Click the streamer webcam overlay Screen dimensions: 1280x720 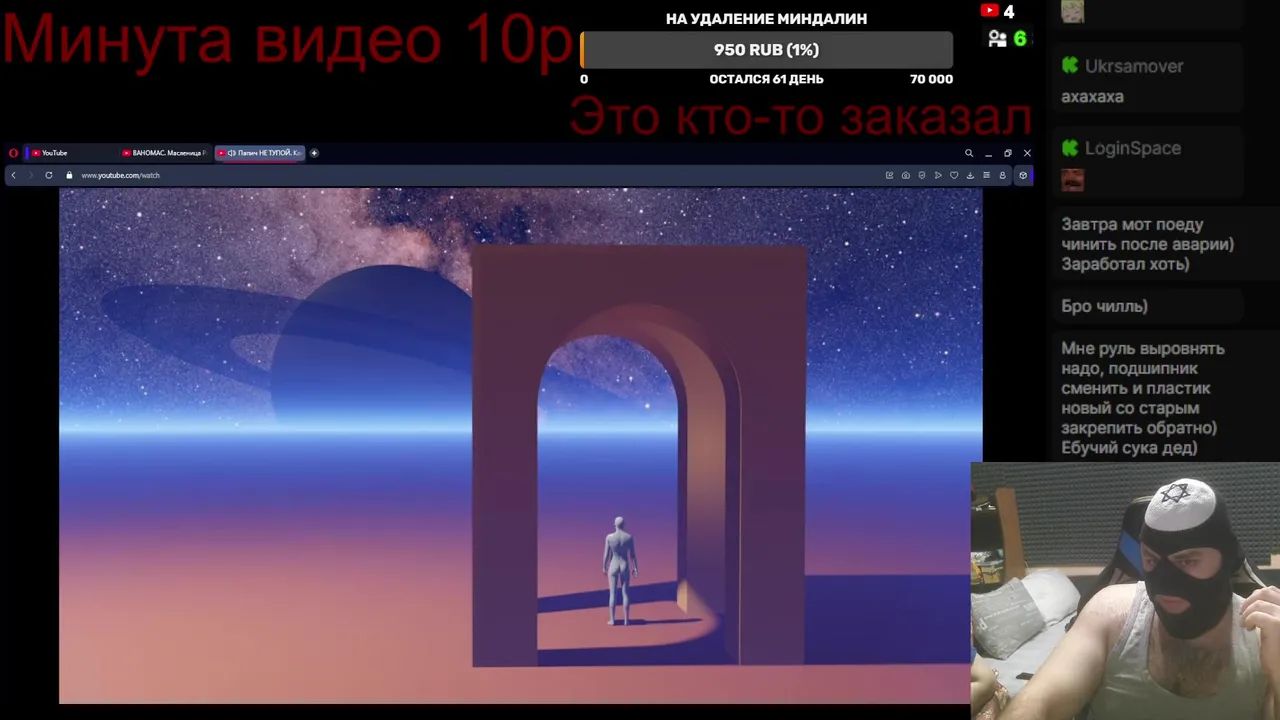coord(1125,590)
